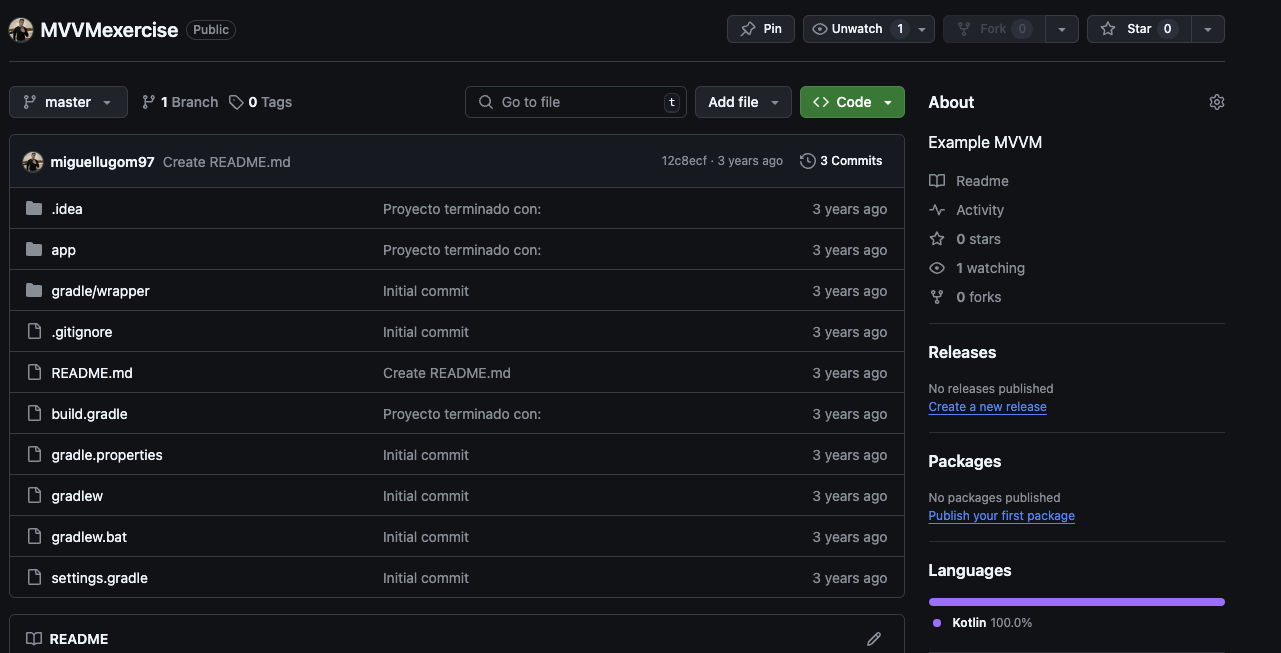
Task: Open repository settings gear in About
Action: (1217, 102)
